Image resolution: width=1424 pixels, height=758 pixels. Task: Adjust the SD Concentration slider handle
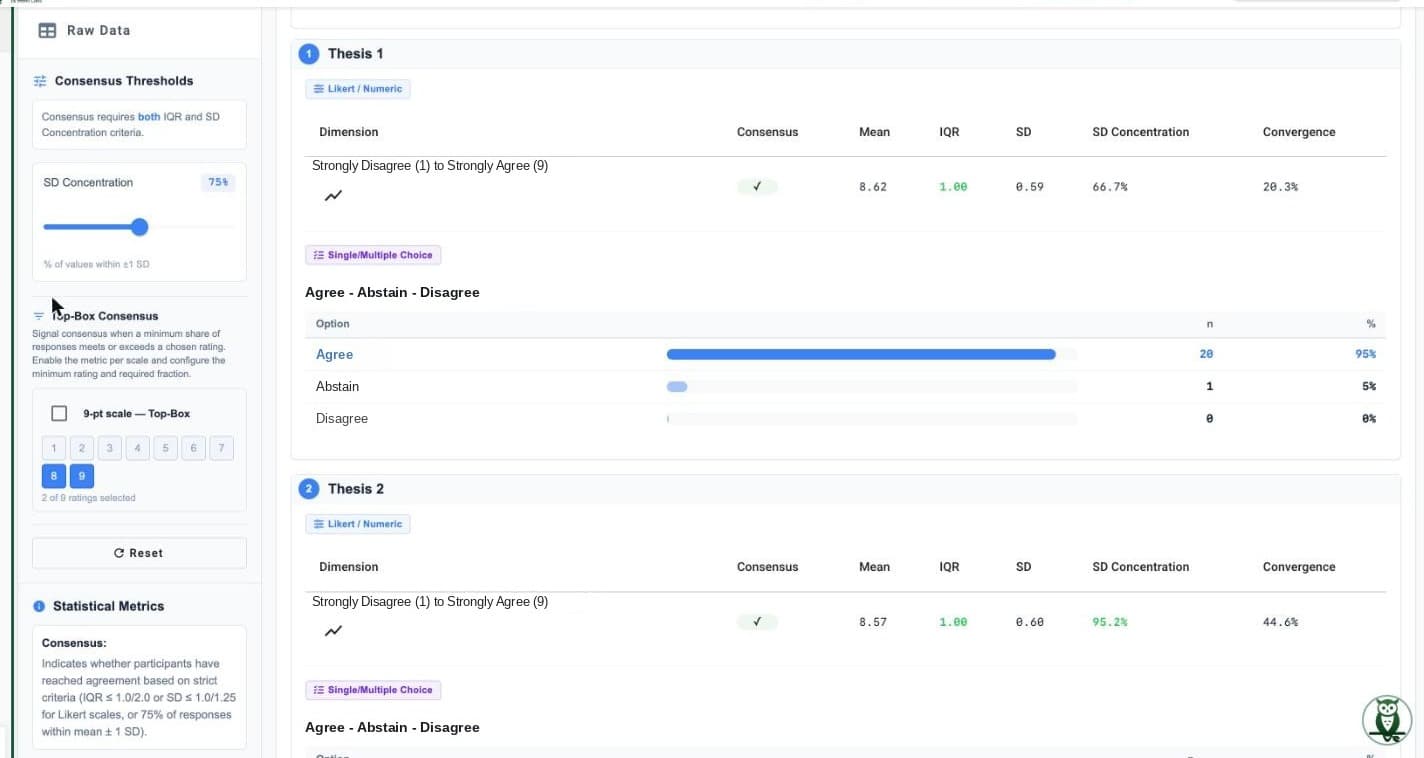(x=140, y=227)
